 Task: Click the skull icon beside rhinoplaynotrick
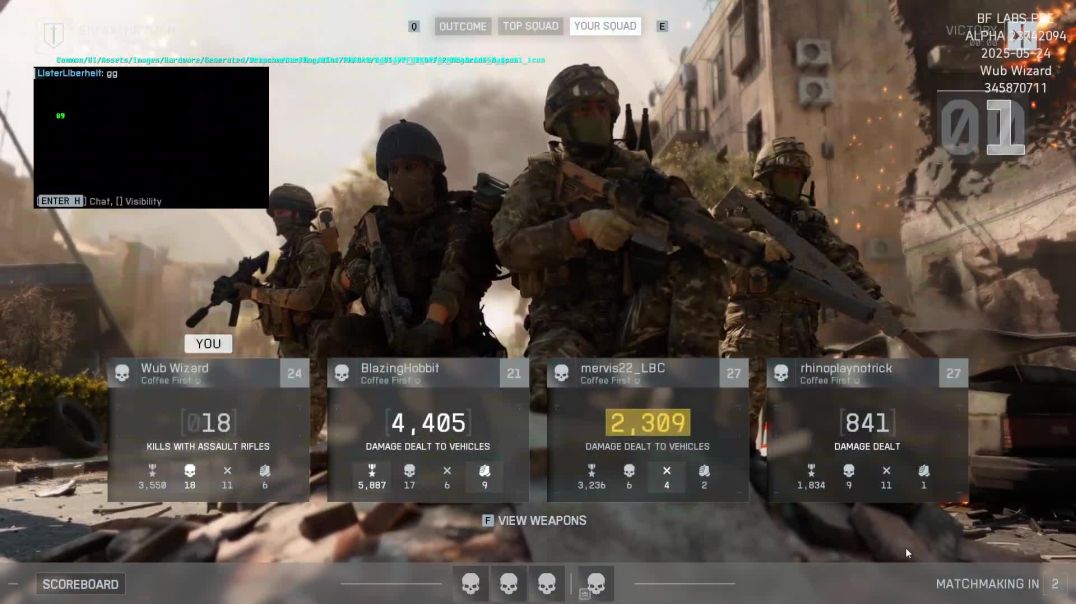pos(781,373)
